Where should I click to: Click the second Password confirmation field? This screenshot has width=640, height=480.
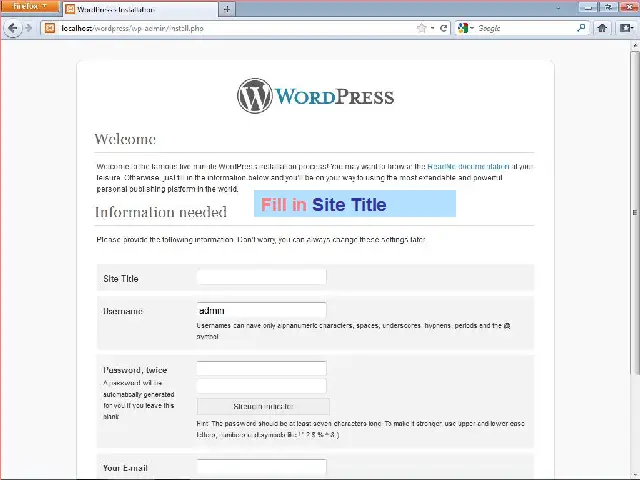(x=262, y=386)
